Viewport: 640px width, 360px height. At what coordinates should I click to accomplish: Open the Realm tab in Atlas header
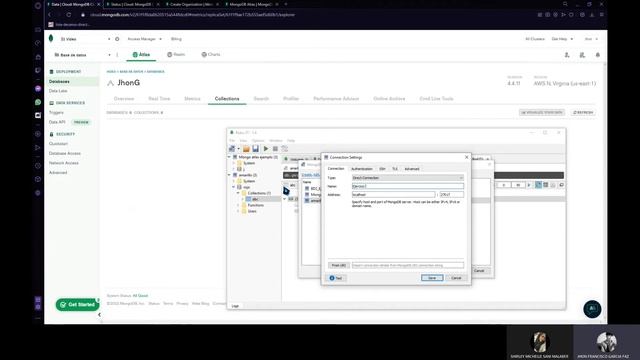[176, 54]
